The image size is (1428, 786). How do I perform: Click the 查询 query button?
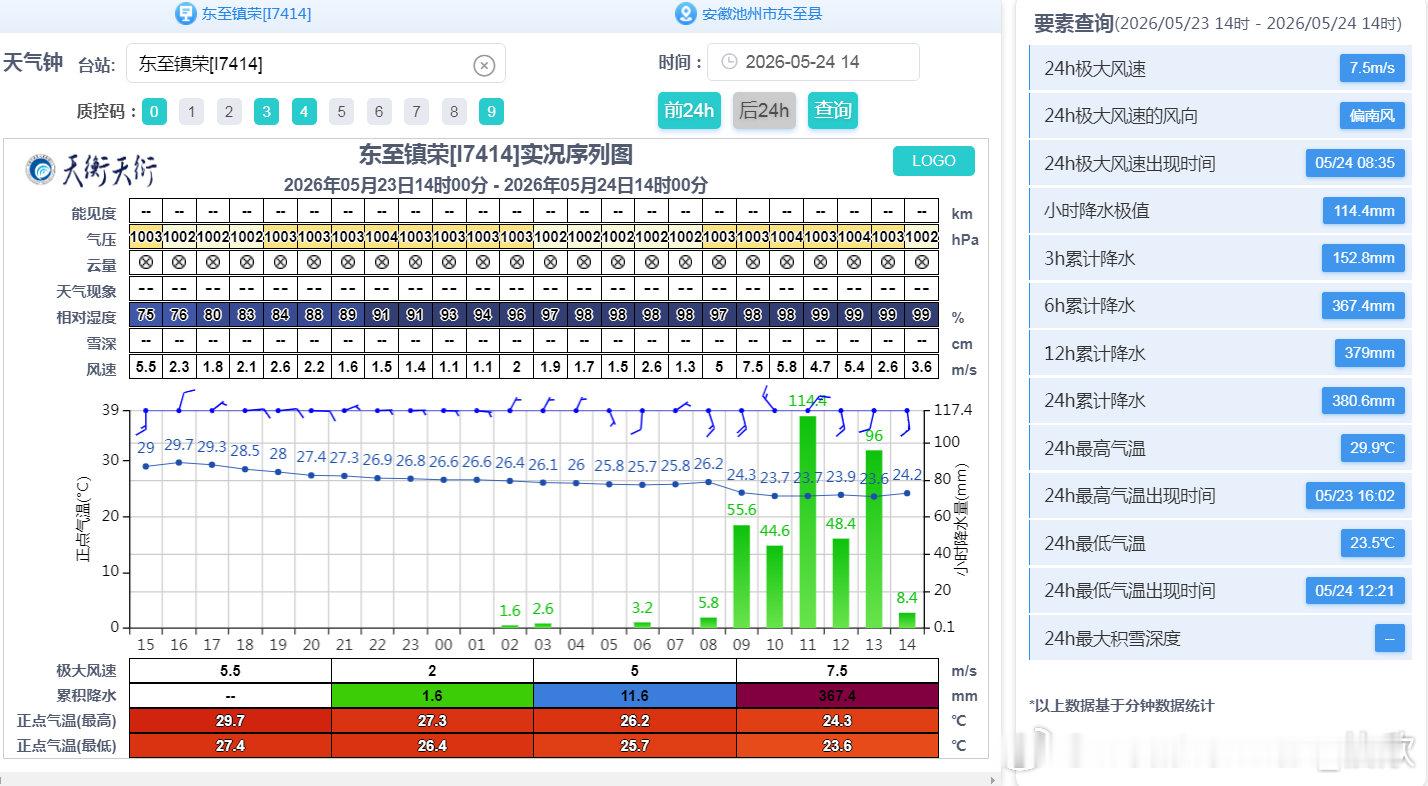pos(833,110)
